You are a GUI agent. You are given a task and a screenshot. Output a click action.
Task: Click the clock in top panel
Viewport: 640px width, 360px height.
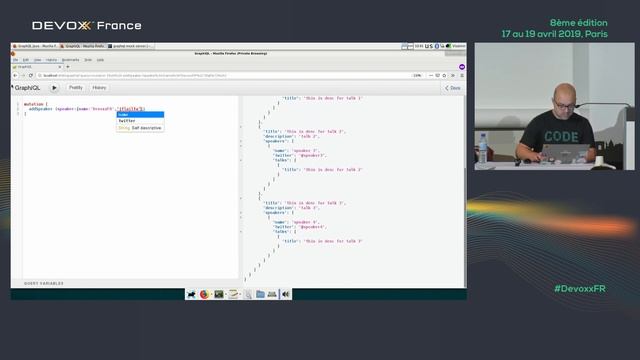click(x=419, y=46)
